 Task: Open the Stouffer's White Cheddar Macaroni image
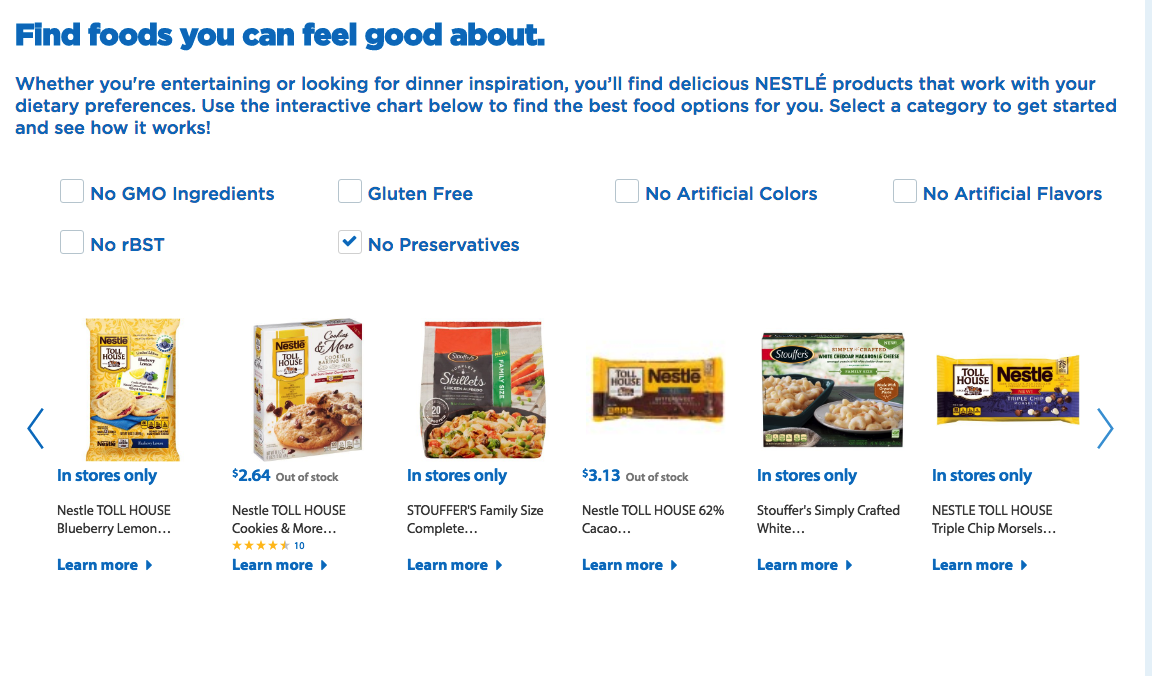[833, 389]
